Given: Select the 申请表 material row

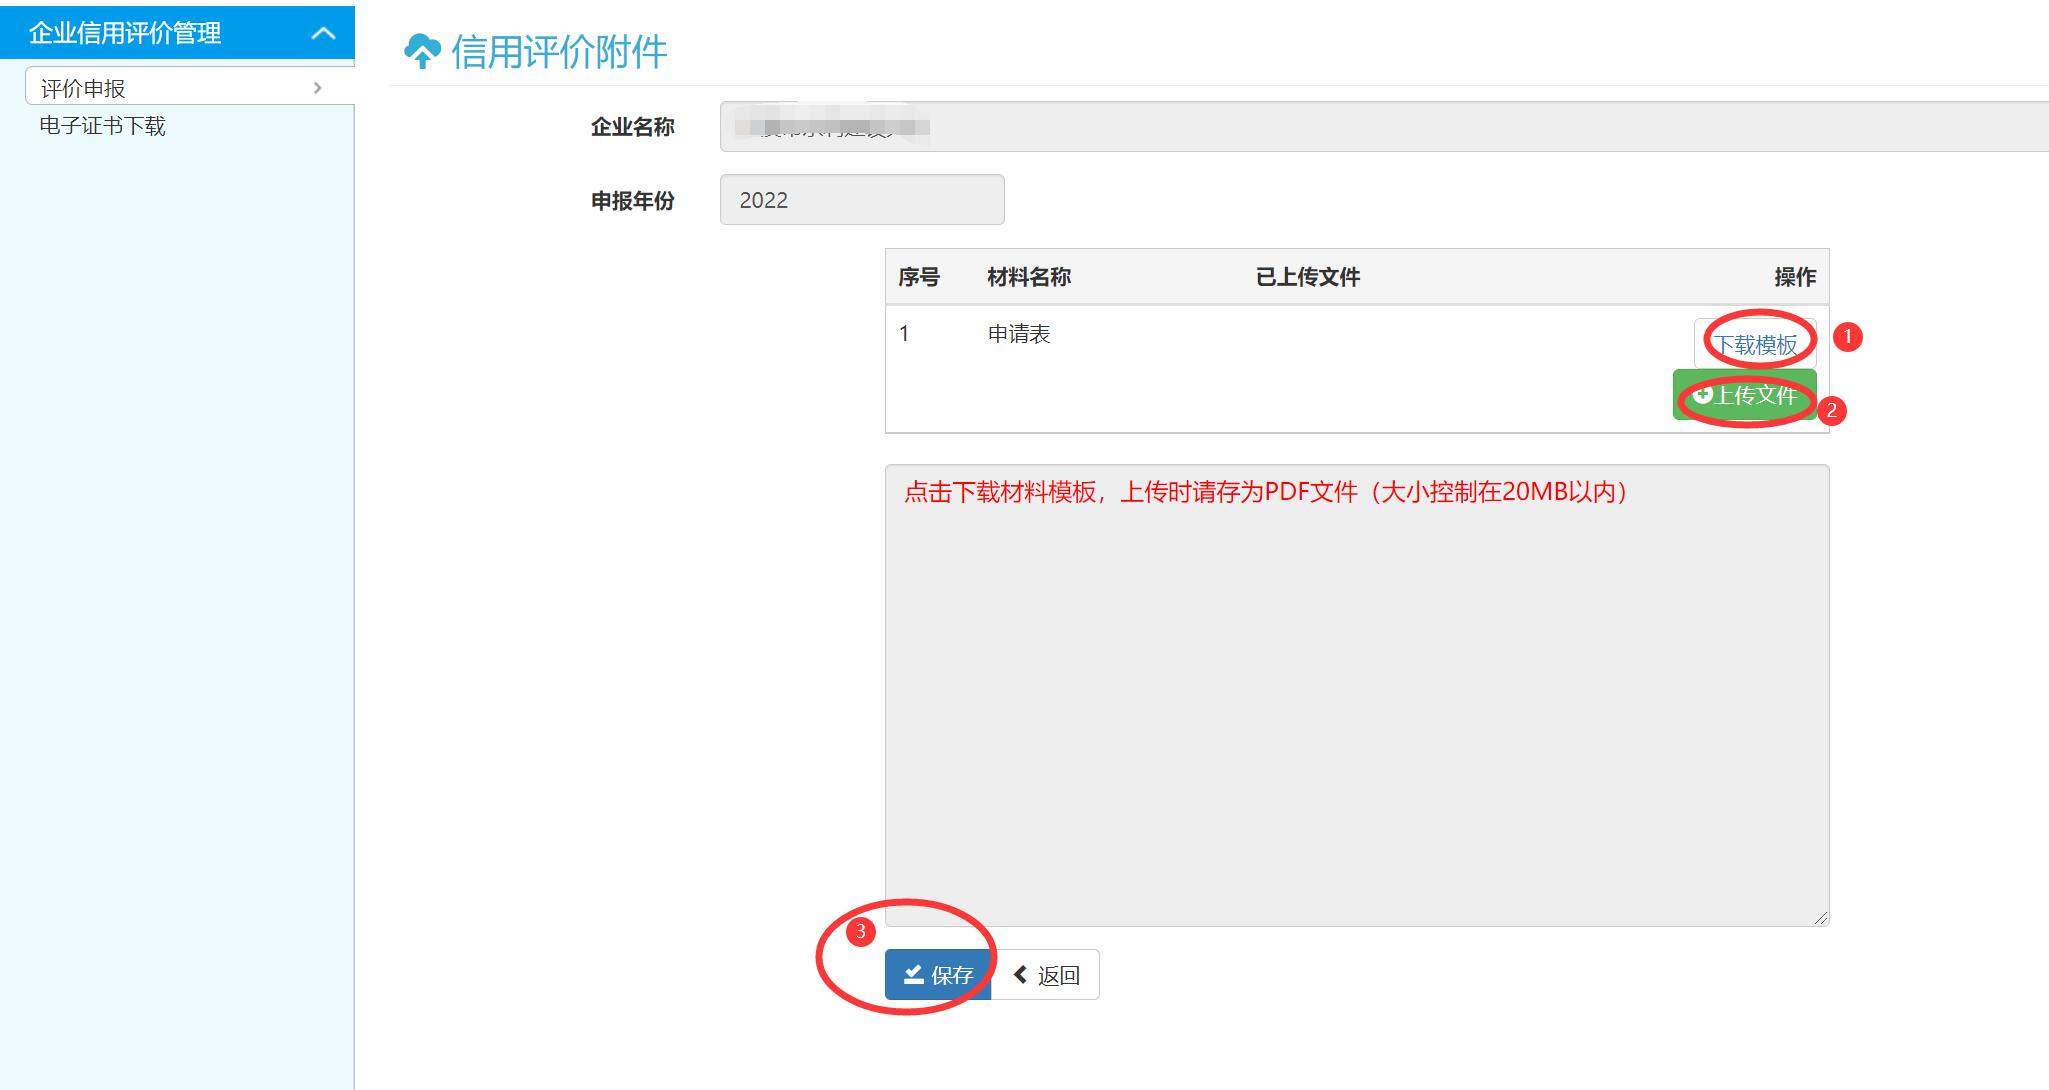Looking at the screenshot, I should (x=1019, y=334).
